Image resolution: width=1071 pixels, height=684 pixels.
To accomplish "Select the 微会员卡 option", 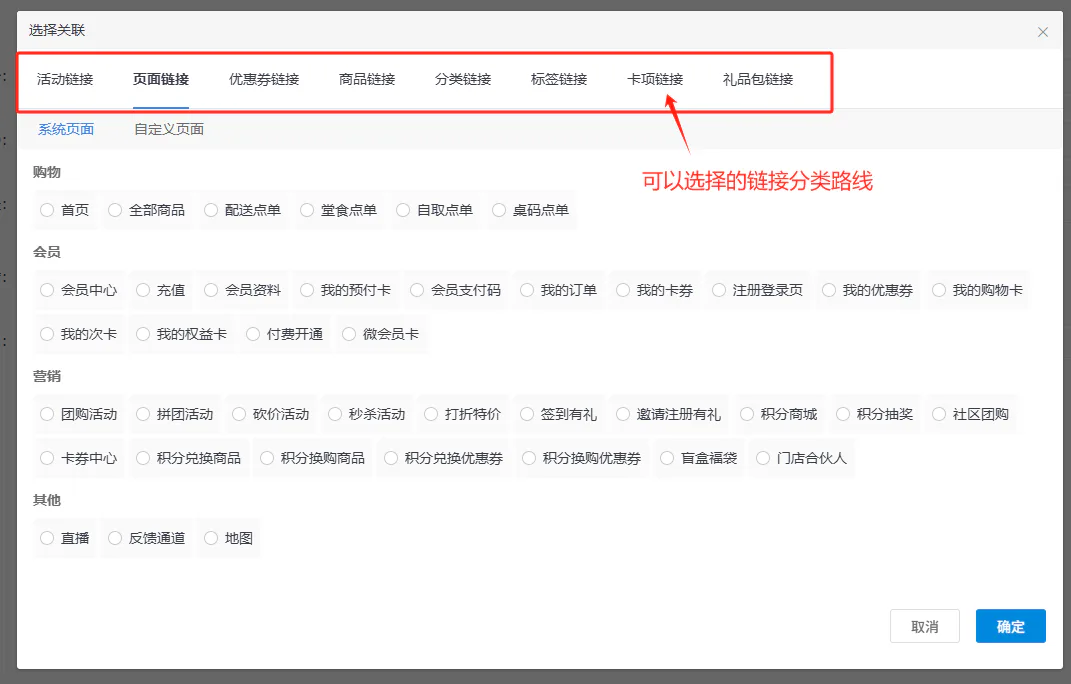I will (x=349, y=334).
